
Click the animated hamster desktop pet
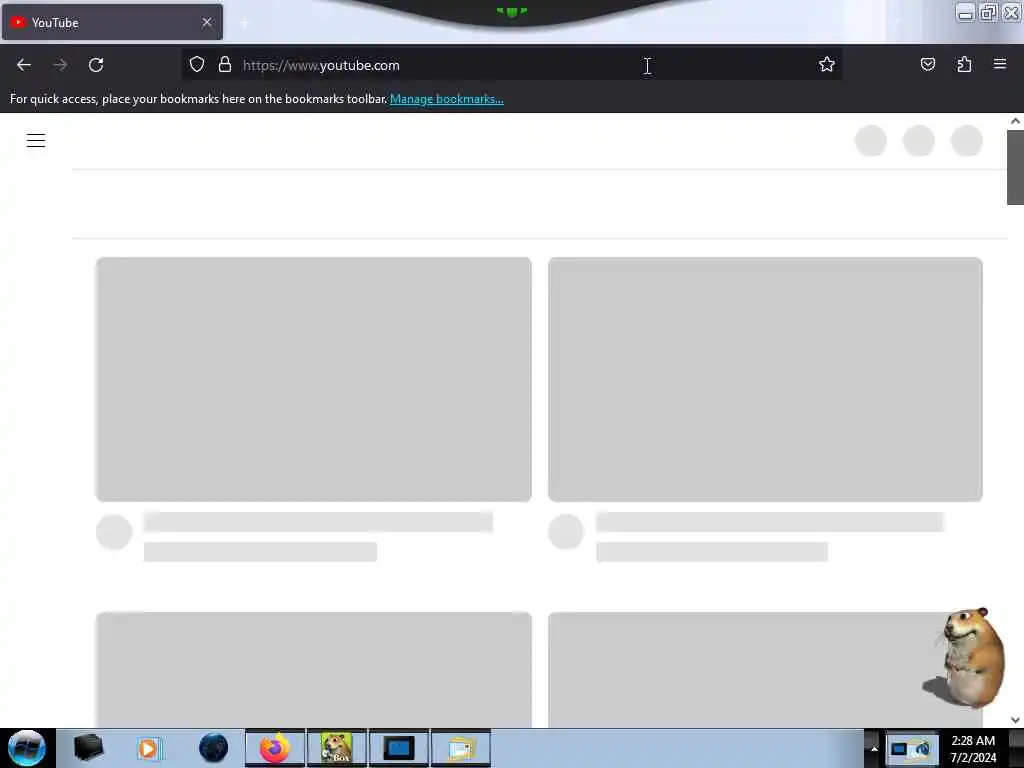[x=966, y=658]
